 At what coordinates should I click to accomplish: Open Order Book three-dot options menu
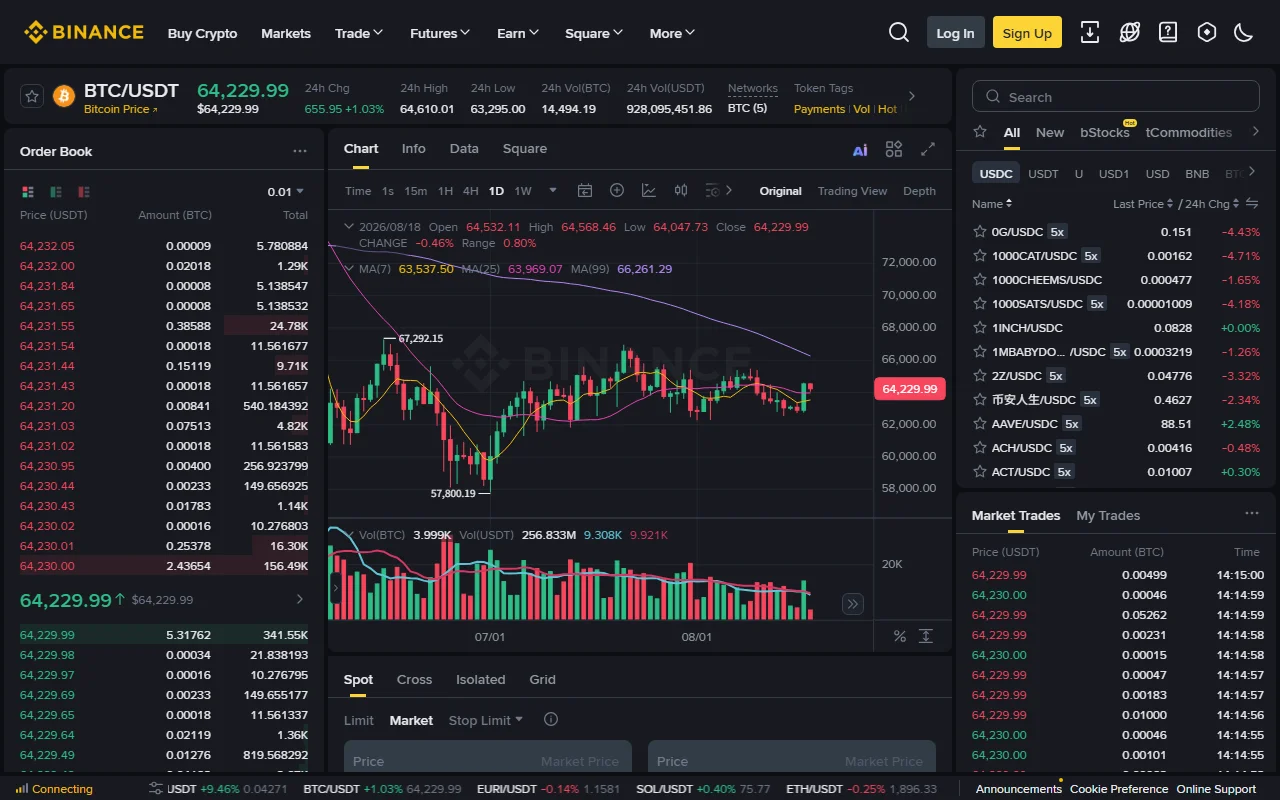[x=300, y=151]
